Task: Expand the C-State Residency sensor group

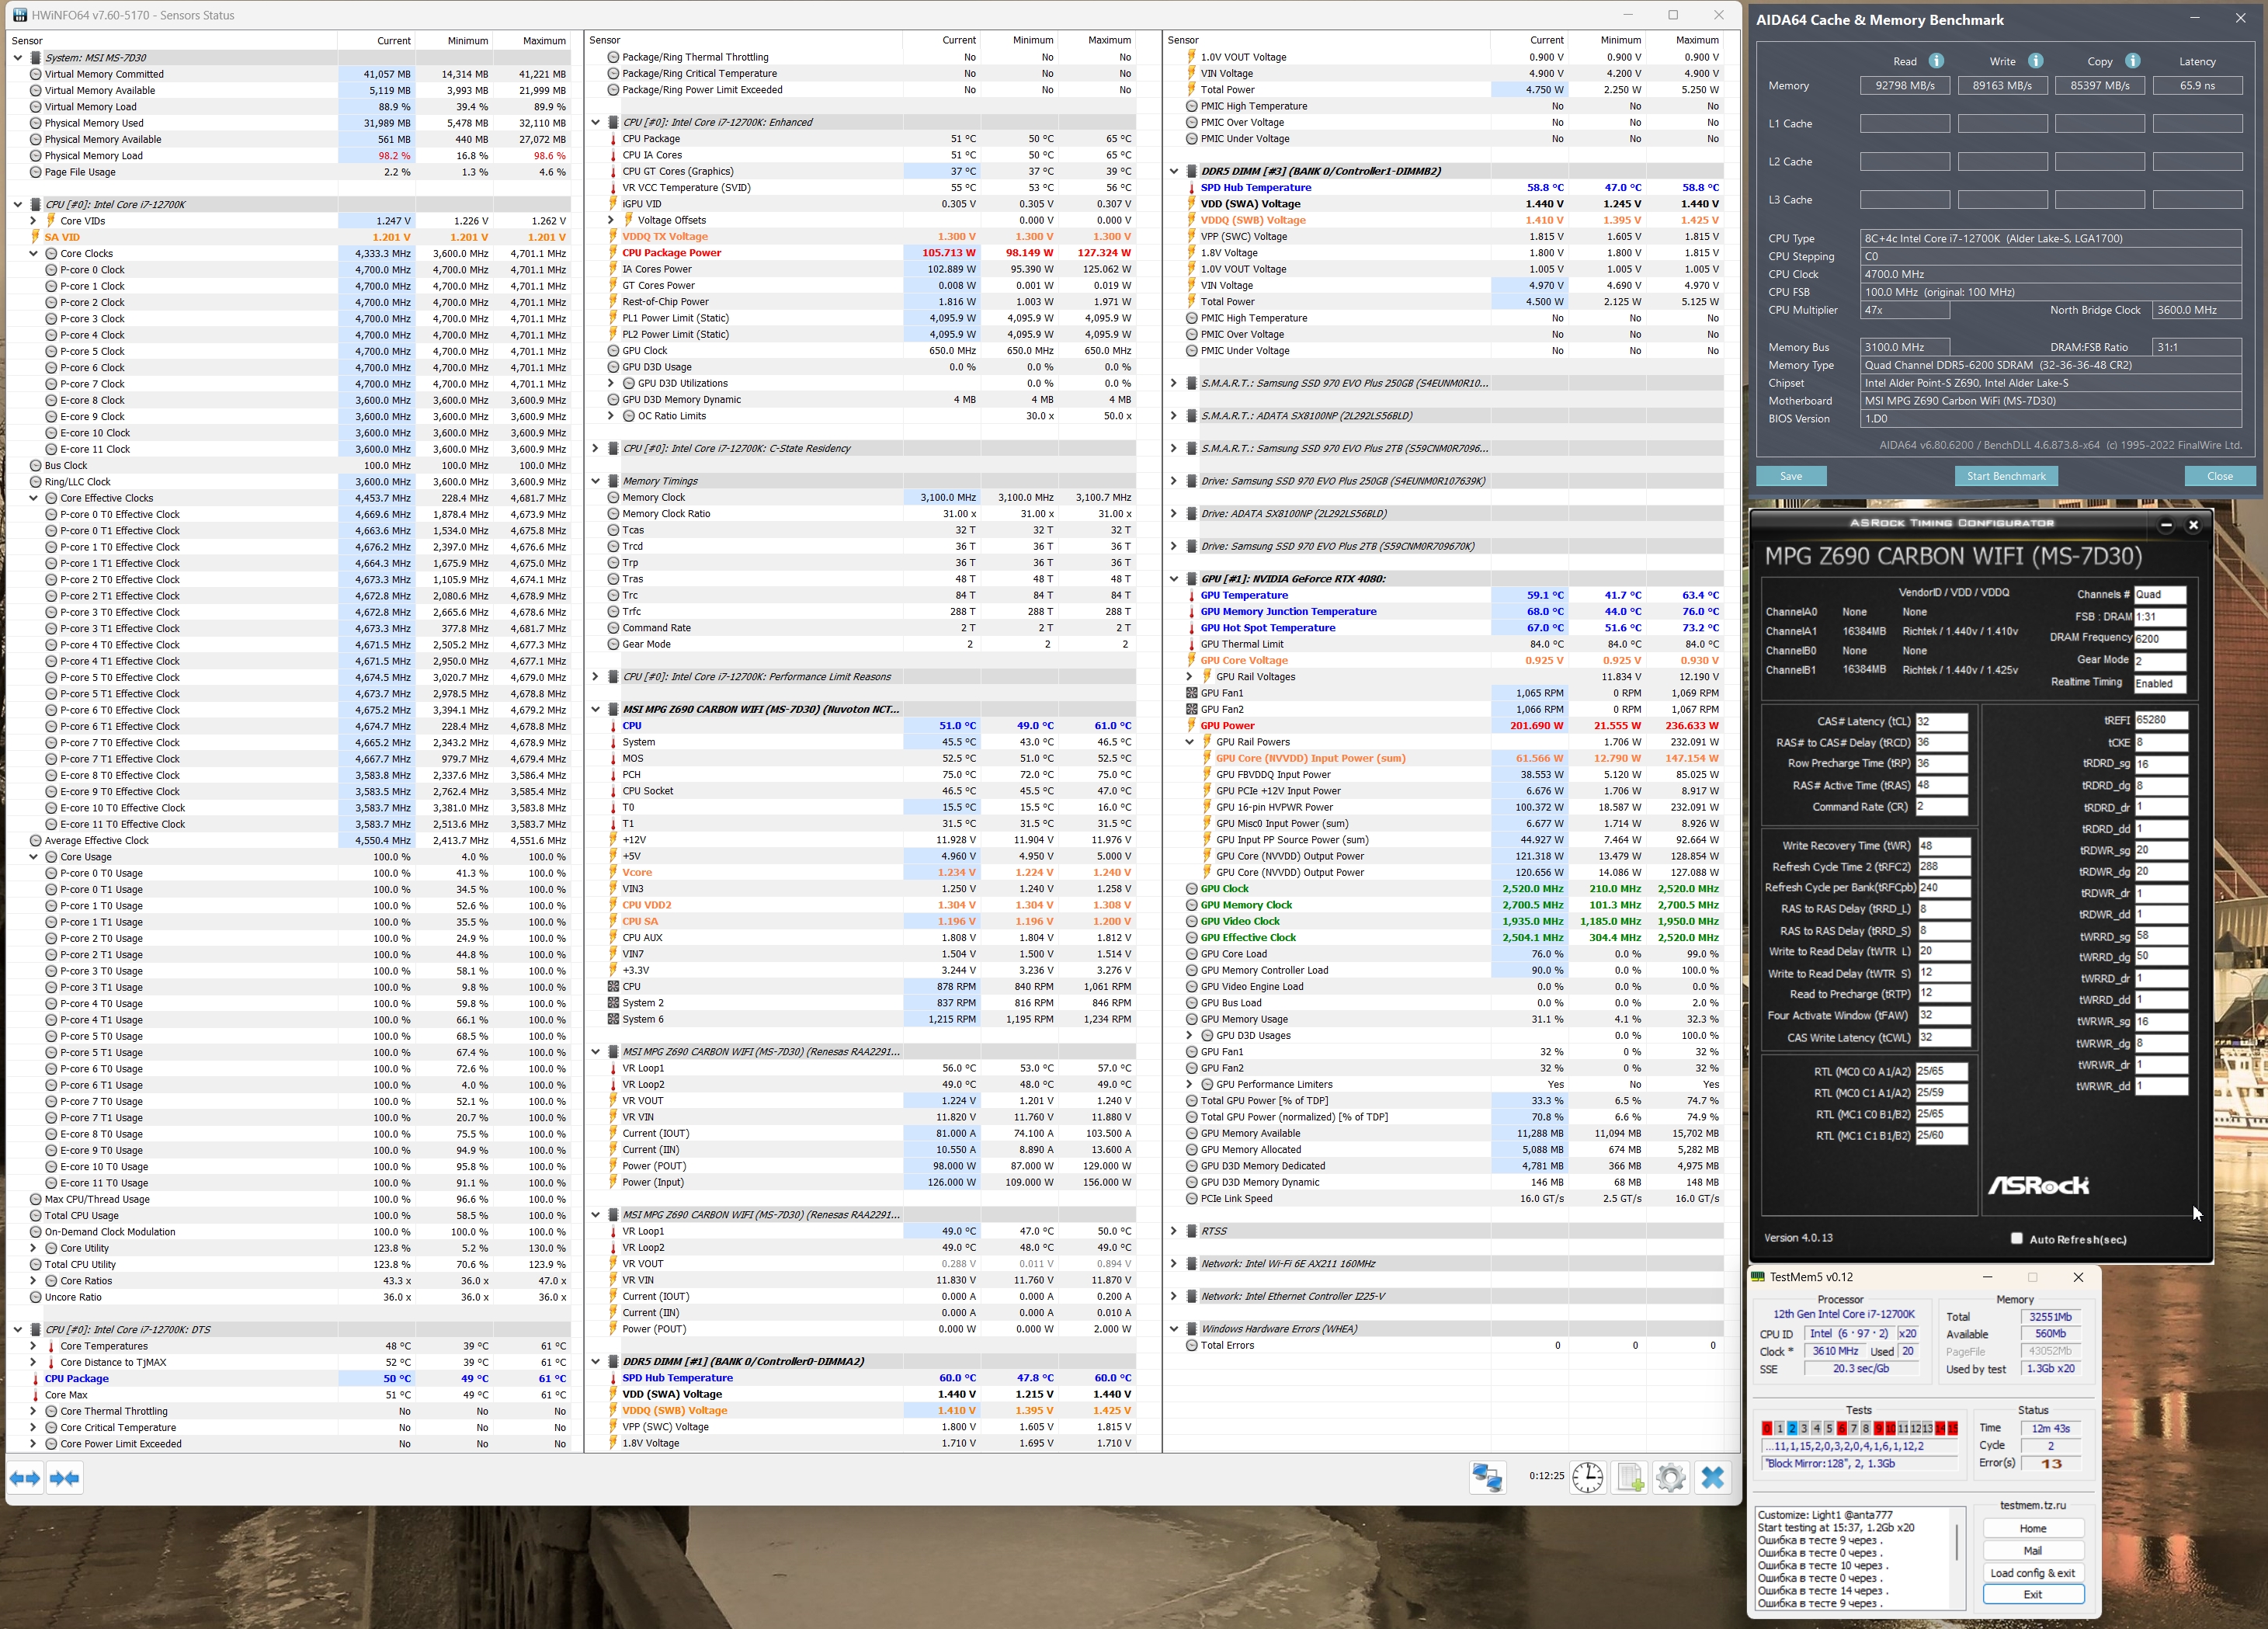Action: click(596, 448)
